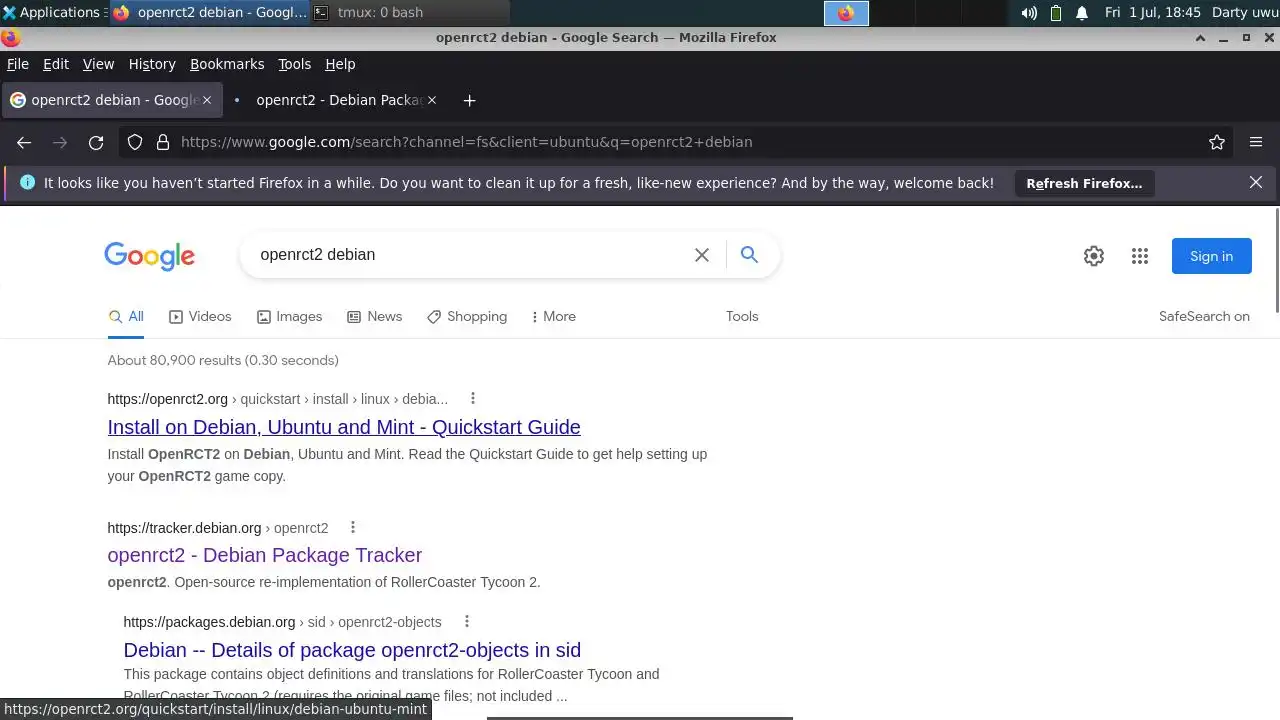Open openrct2 - Debian Package Tracker result
The height and width of the screenshot is (720, 1280).
tap(265, 555)
